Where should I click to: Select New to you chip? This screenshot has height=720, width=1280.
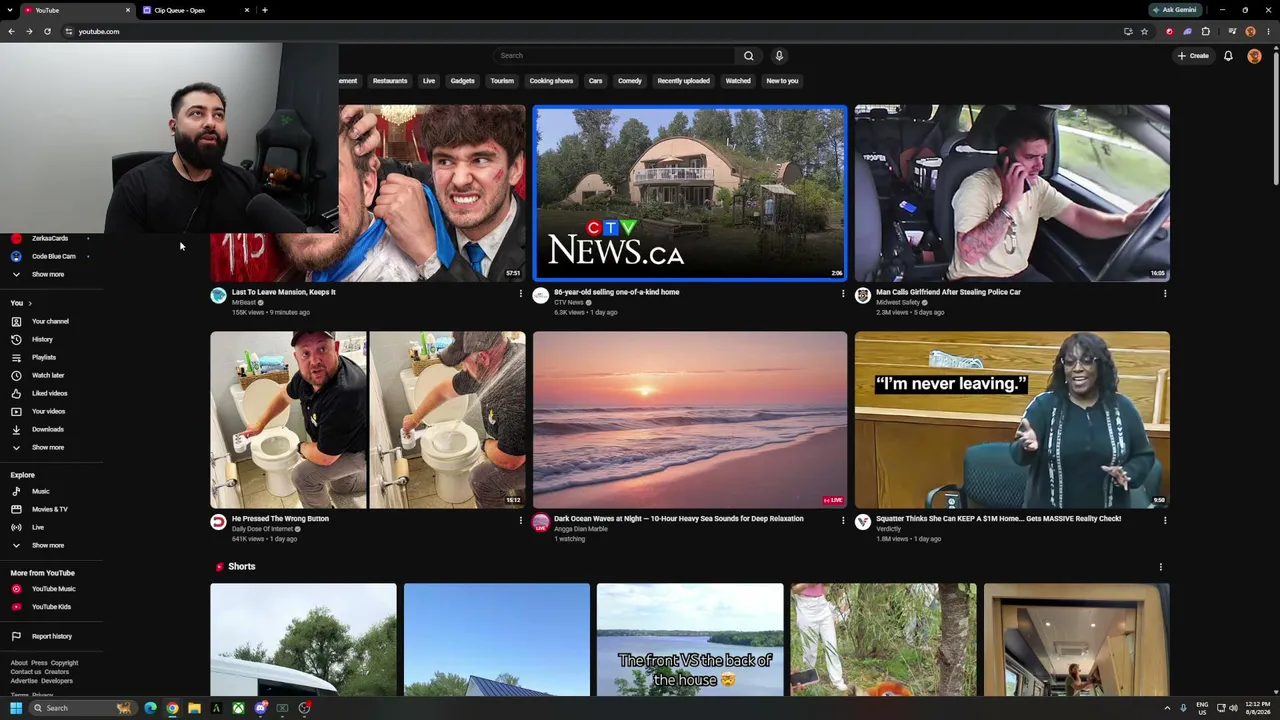coord(782,81)
